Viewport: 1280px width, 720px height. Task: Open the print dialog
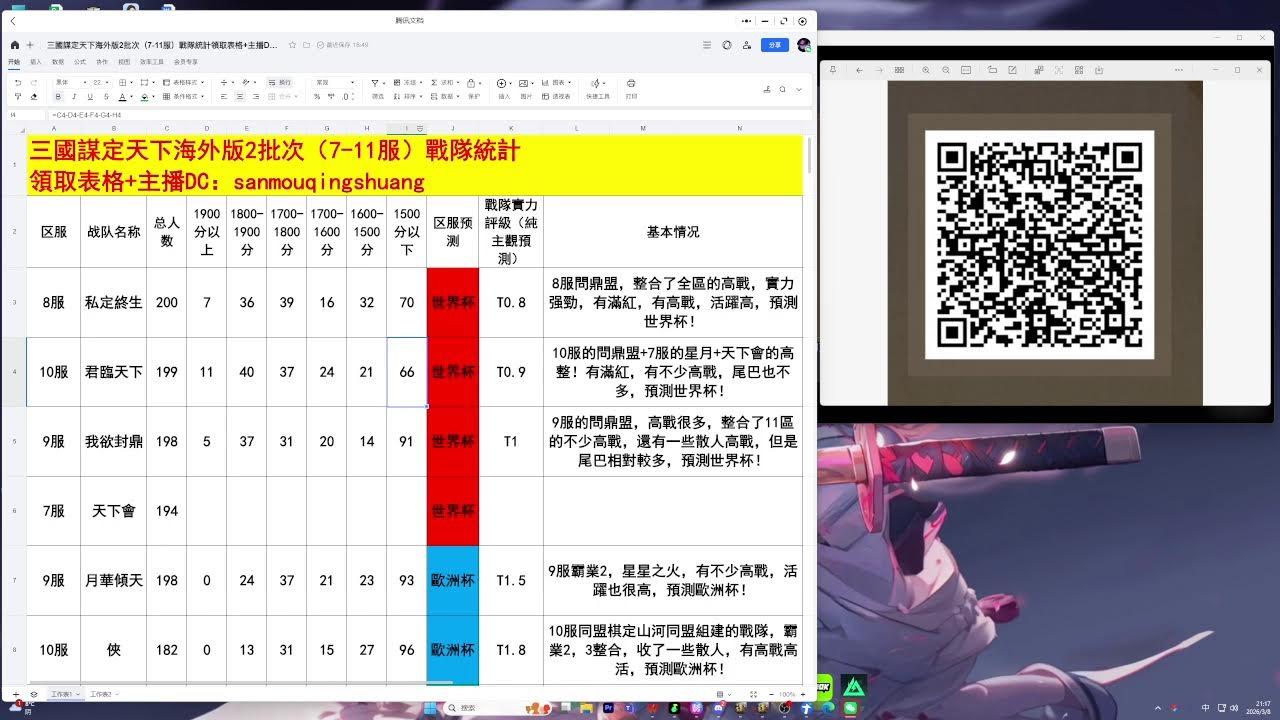pos(631,89)
